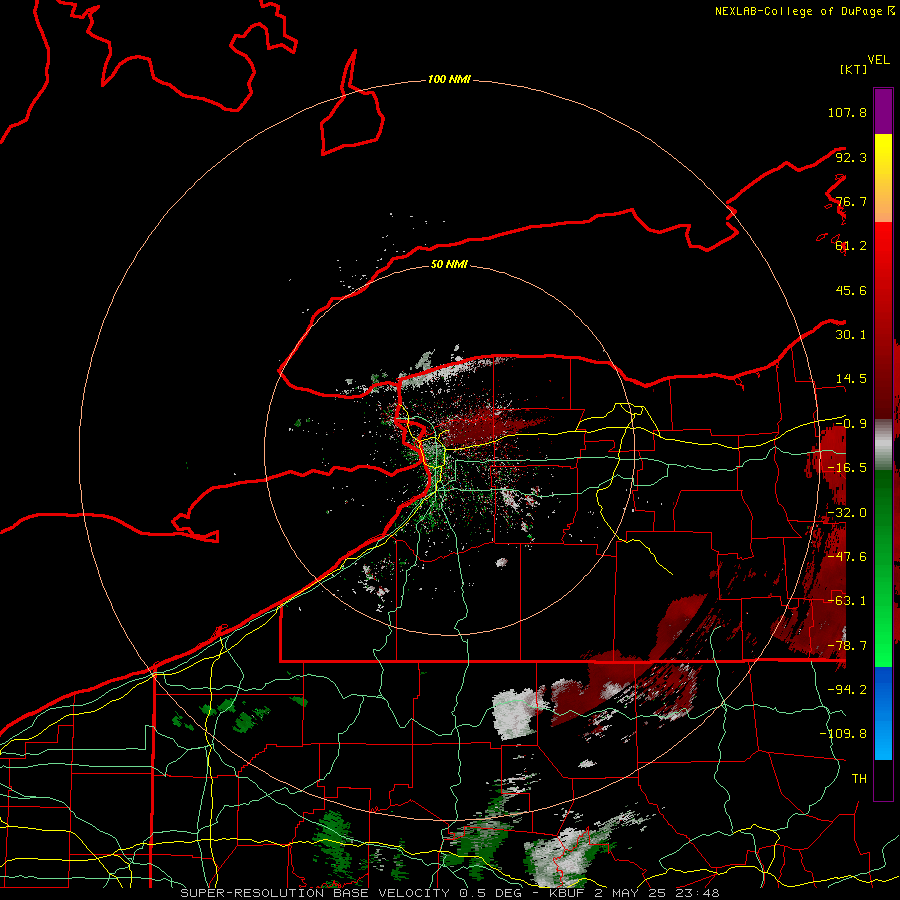This screenshot has width=900, height=900.
Task: Click the 107.8 velocity scale value
Action: pos(847,112)
